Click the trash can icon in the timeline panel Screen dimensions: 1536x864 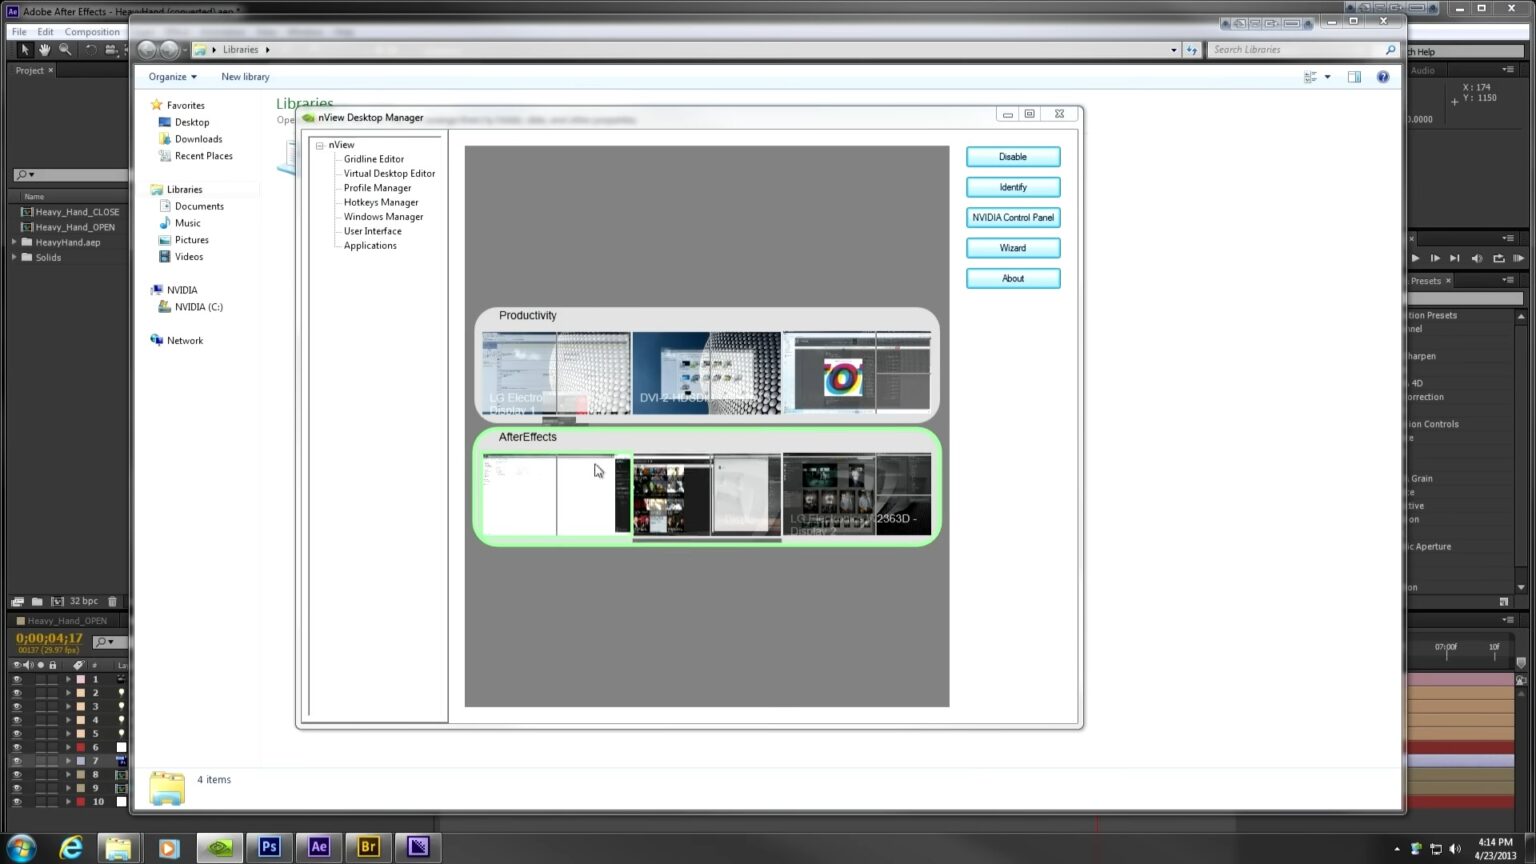(x=112, y=601)
